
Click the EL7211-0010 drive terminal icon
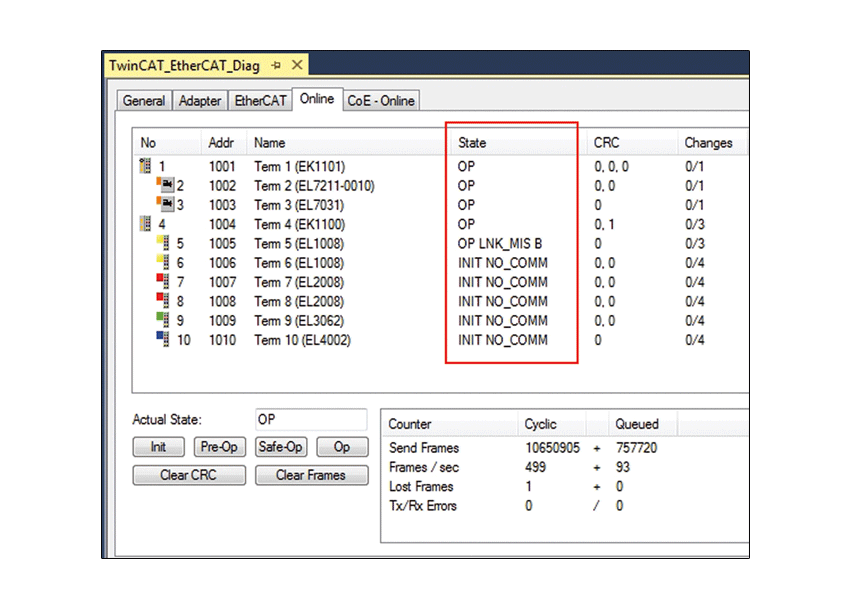tap(165, 185)
